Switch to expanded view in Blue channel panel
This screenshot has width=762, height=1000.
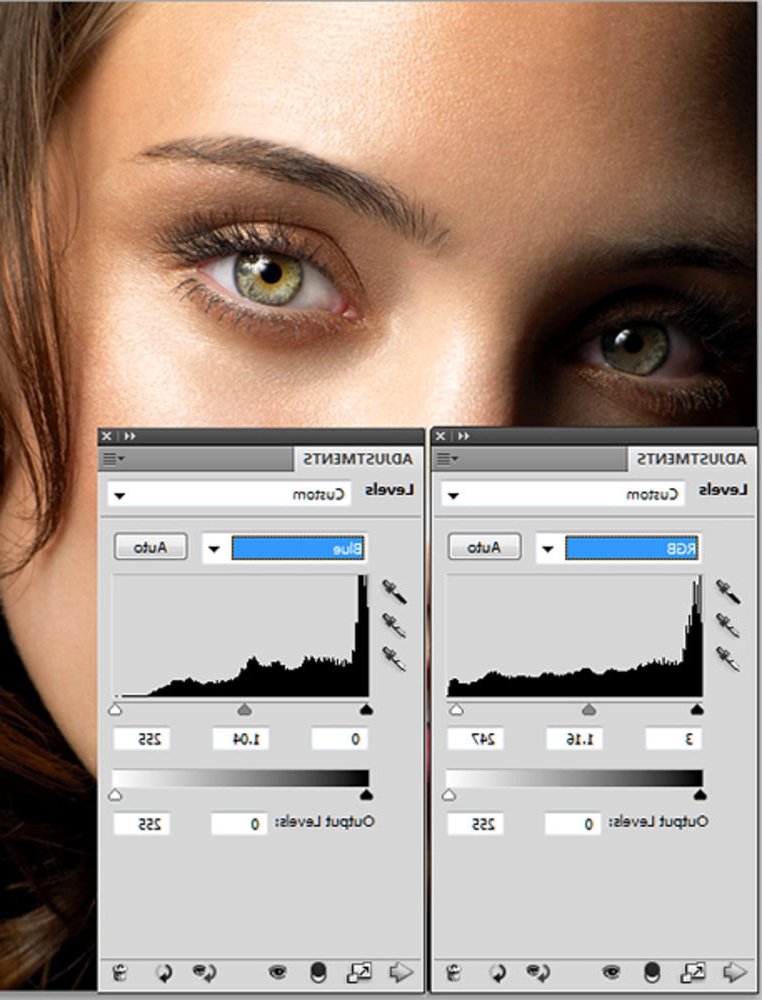(359, 973)
